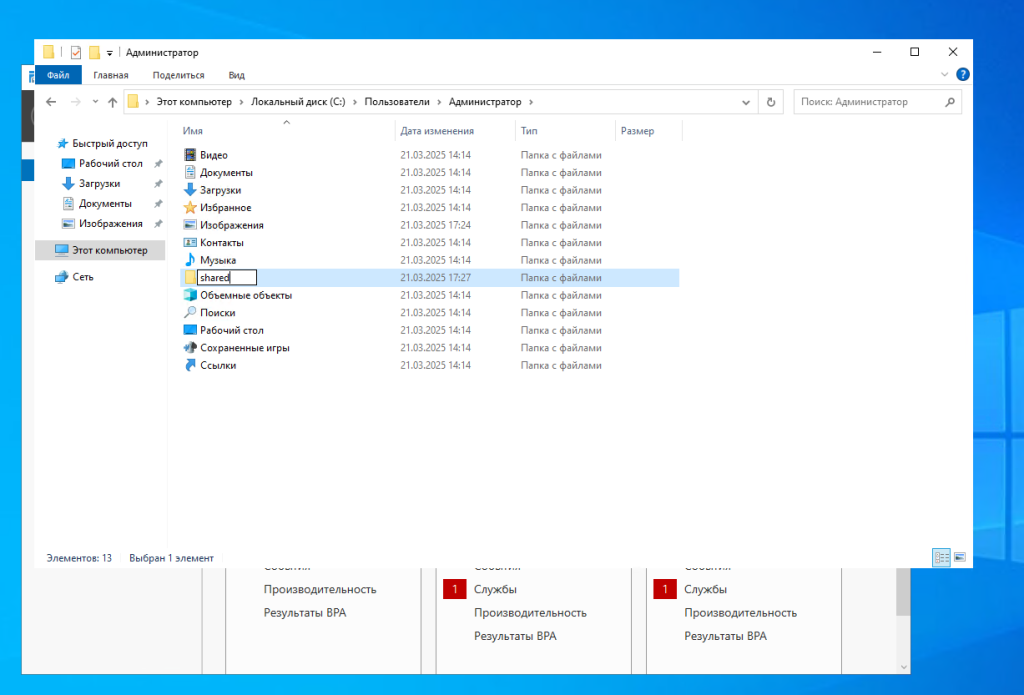Click Локальный диск (C:) breadcrumb
This screenshot has width=1024, height=695.
298,102
